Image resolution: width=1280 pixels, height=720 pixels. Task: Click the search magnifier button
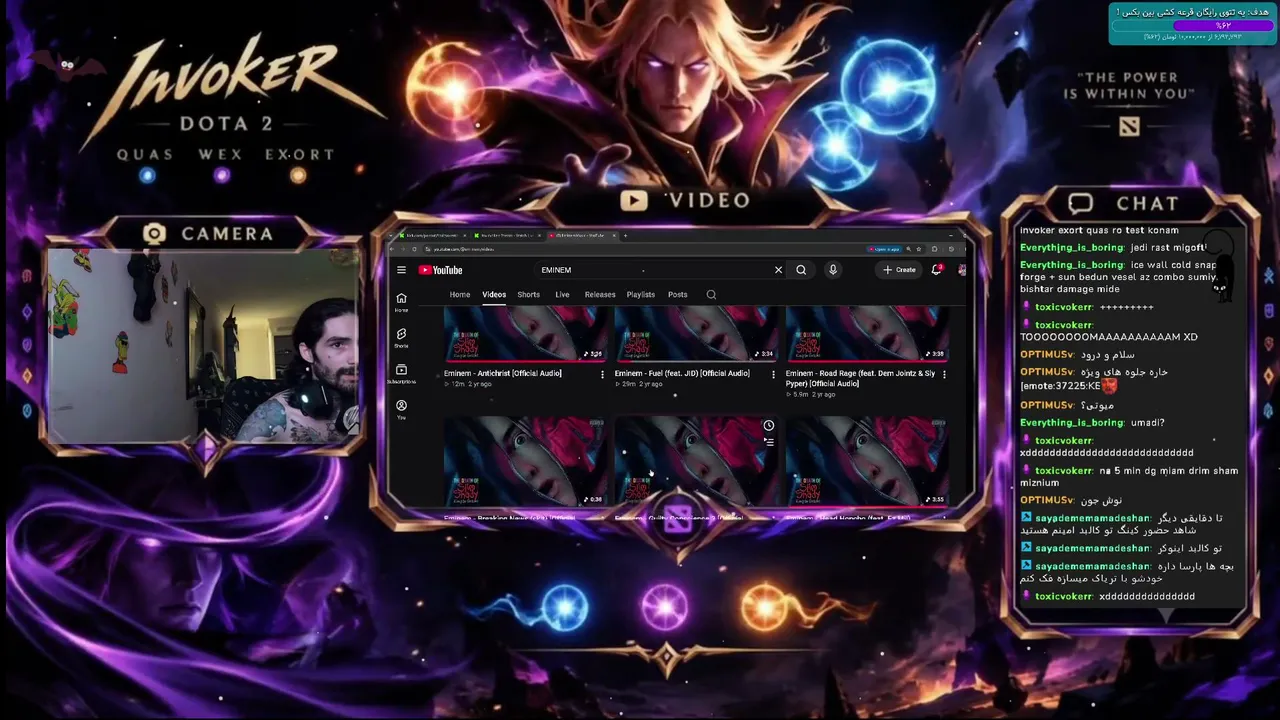click(801, 270)
